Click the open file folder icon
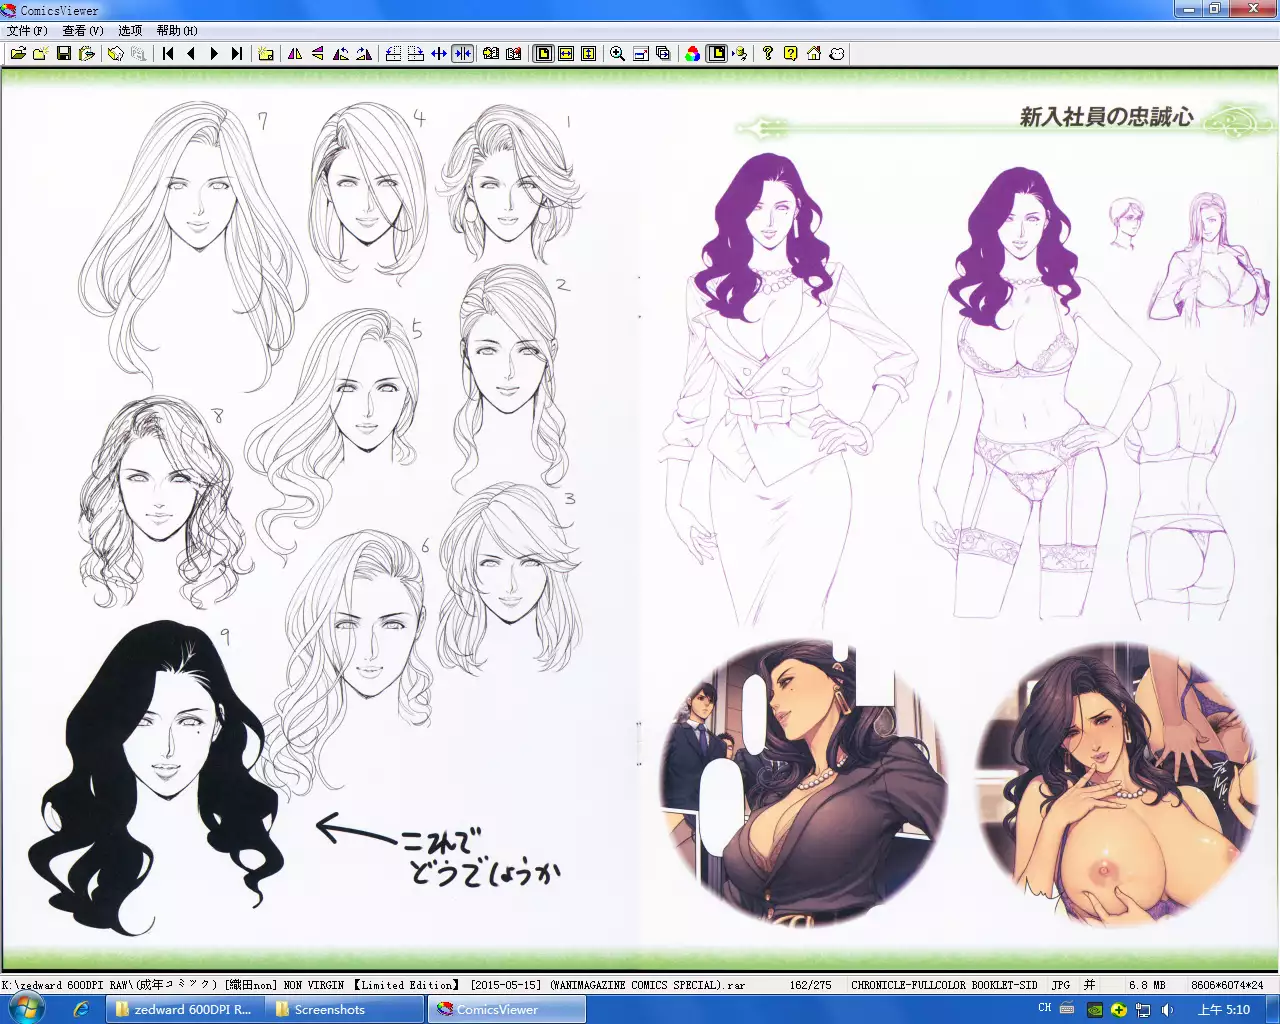The image size is (1280, 1024). [18, 54]
